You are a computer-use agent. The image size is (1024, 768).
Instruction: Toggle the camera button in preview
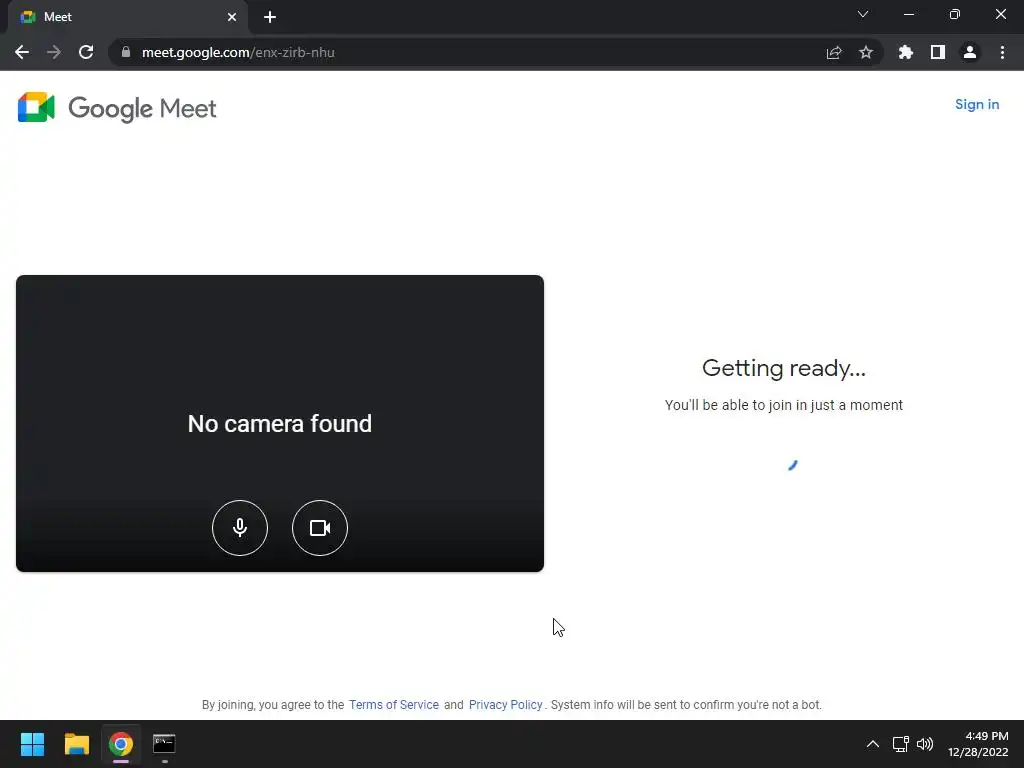(320, 528)
